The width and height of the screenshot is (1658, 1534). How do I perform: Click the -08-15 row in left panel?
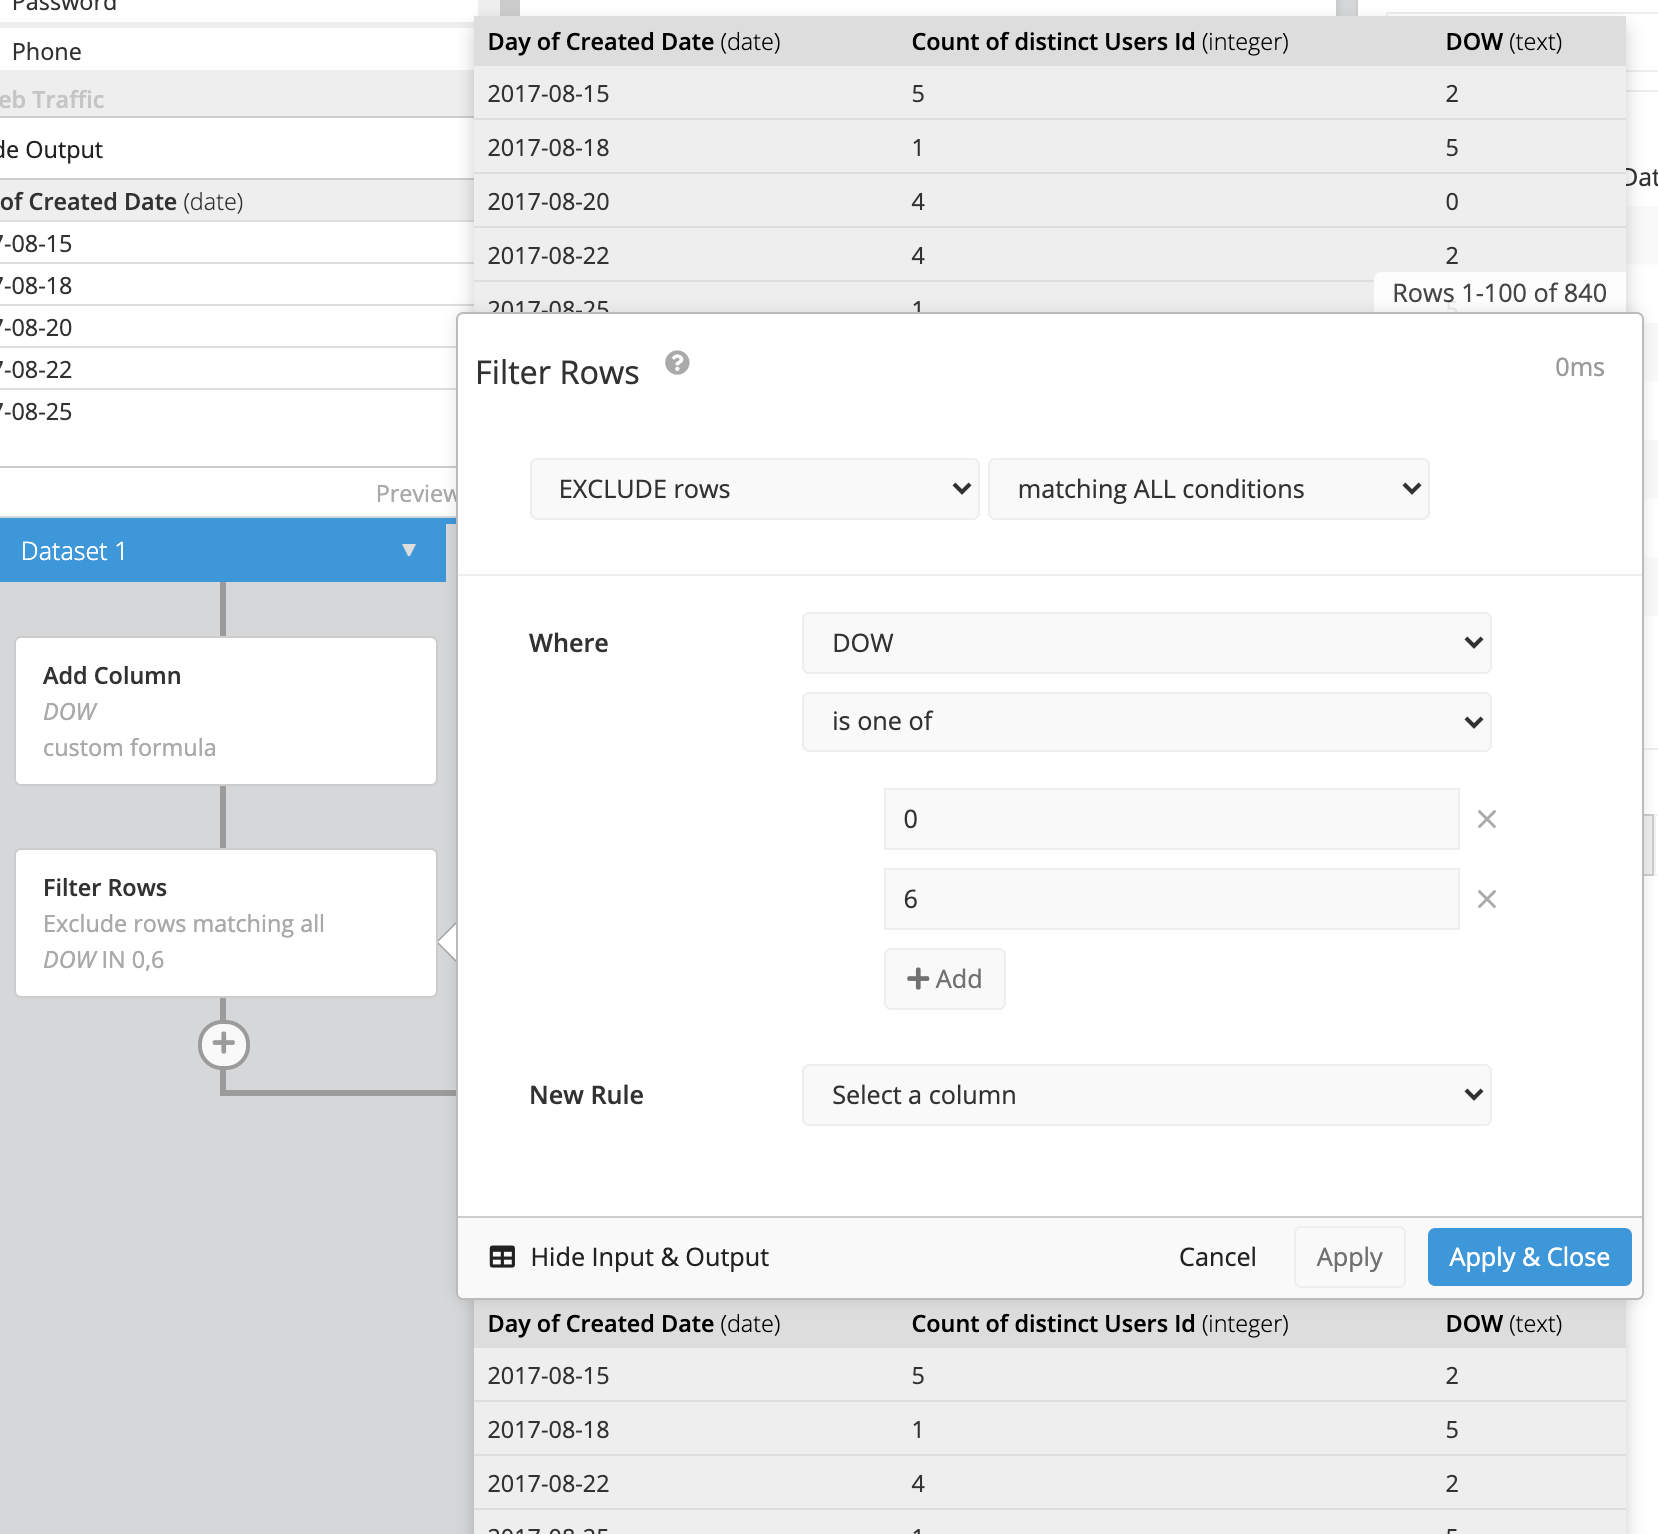pos(236,243)
